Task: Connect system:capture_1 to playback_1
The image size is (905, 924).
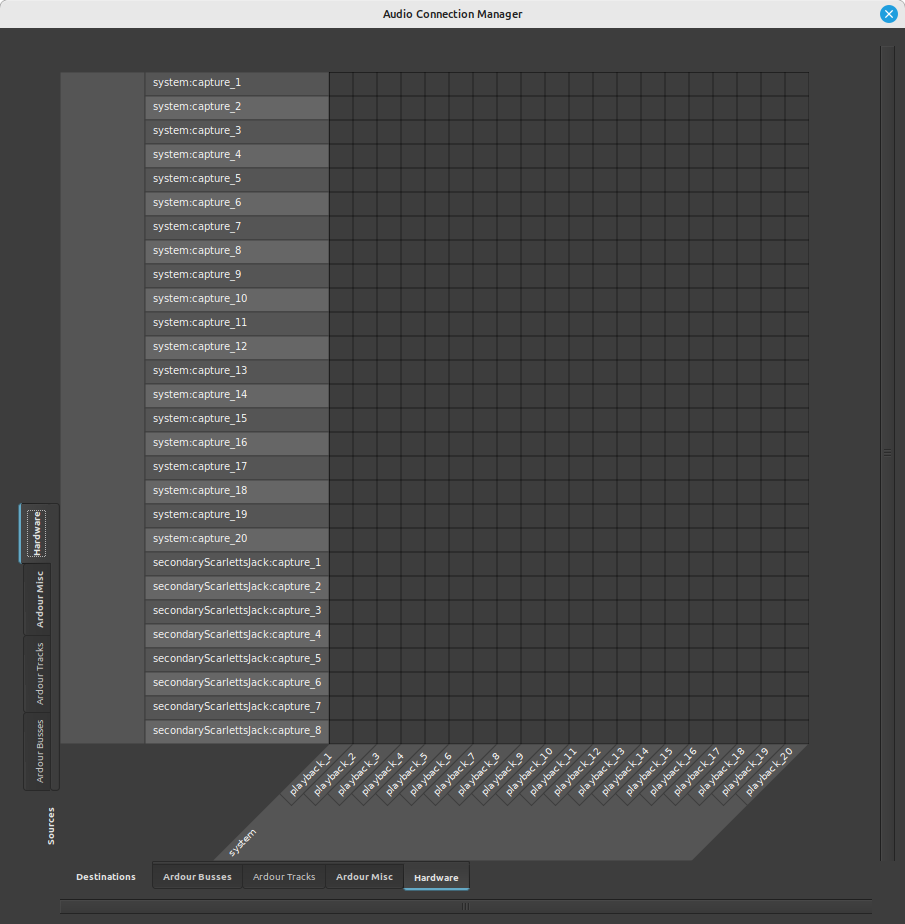Action: (342, 82)
